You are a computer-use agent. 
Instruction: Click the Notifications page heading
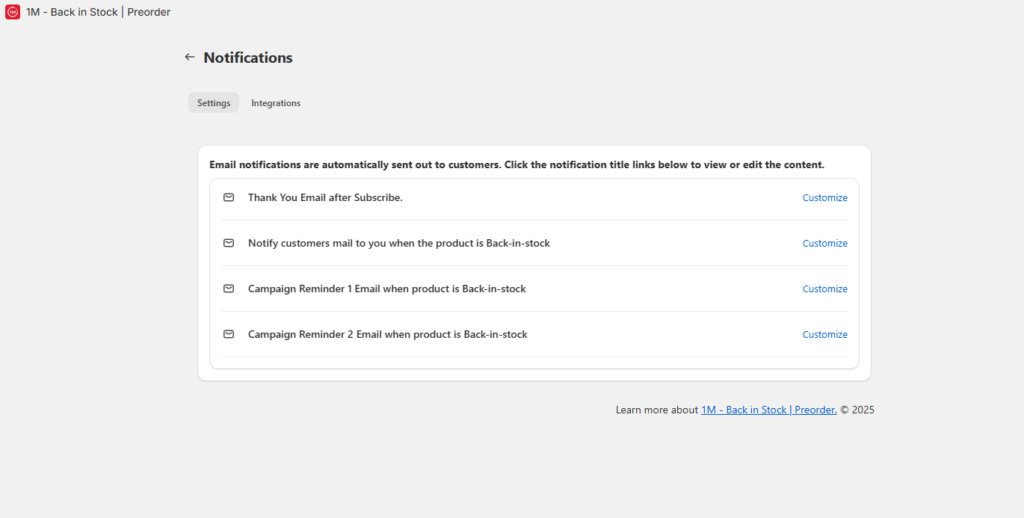[x=248, y=57]
